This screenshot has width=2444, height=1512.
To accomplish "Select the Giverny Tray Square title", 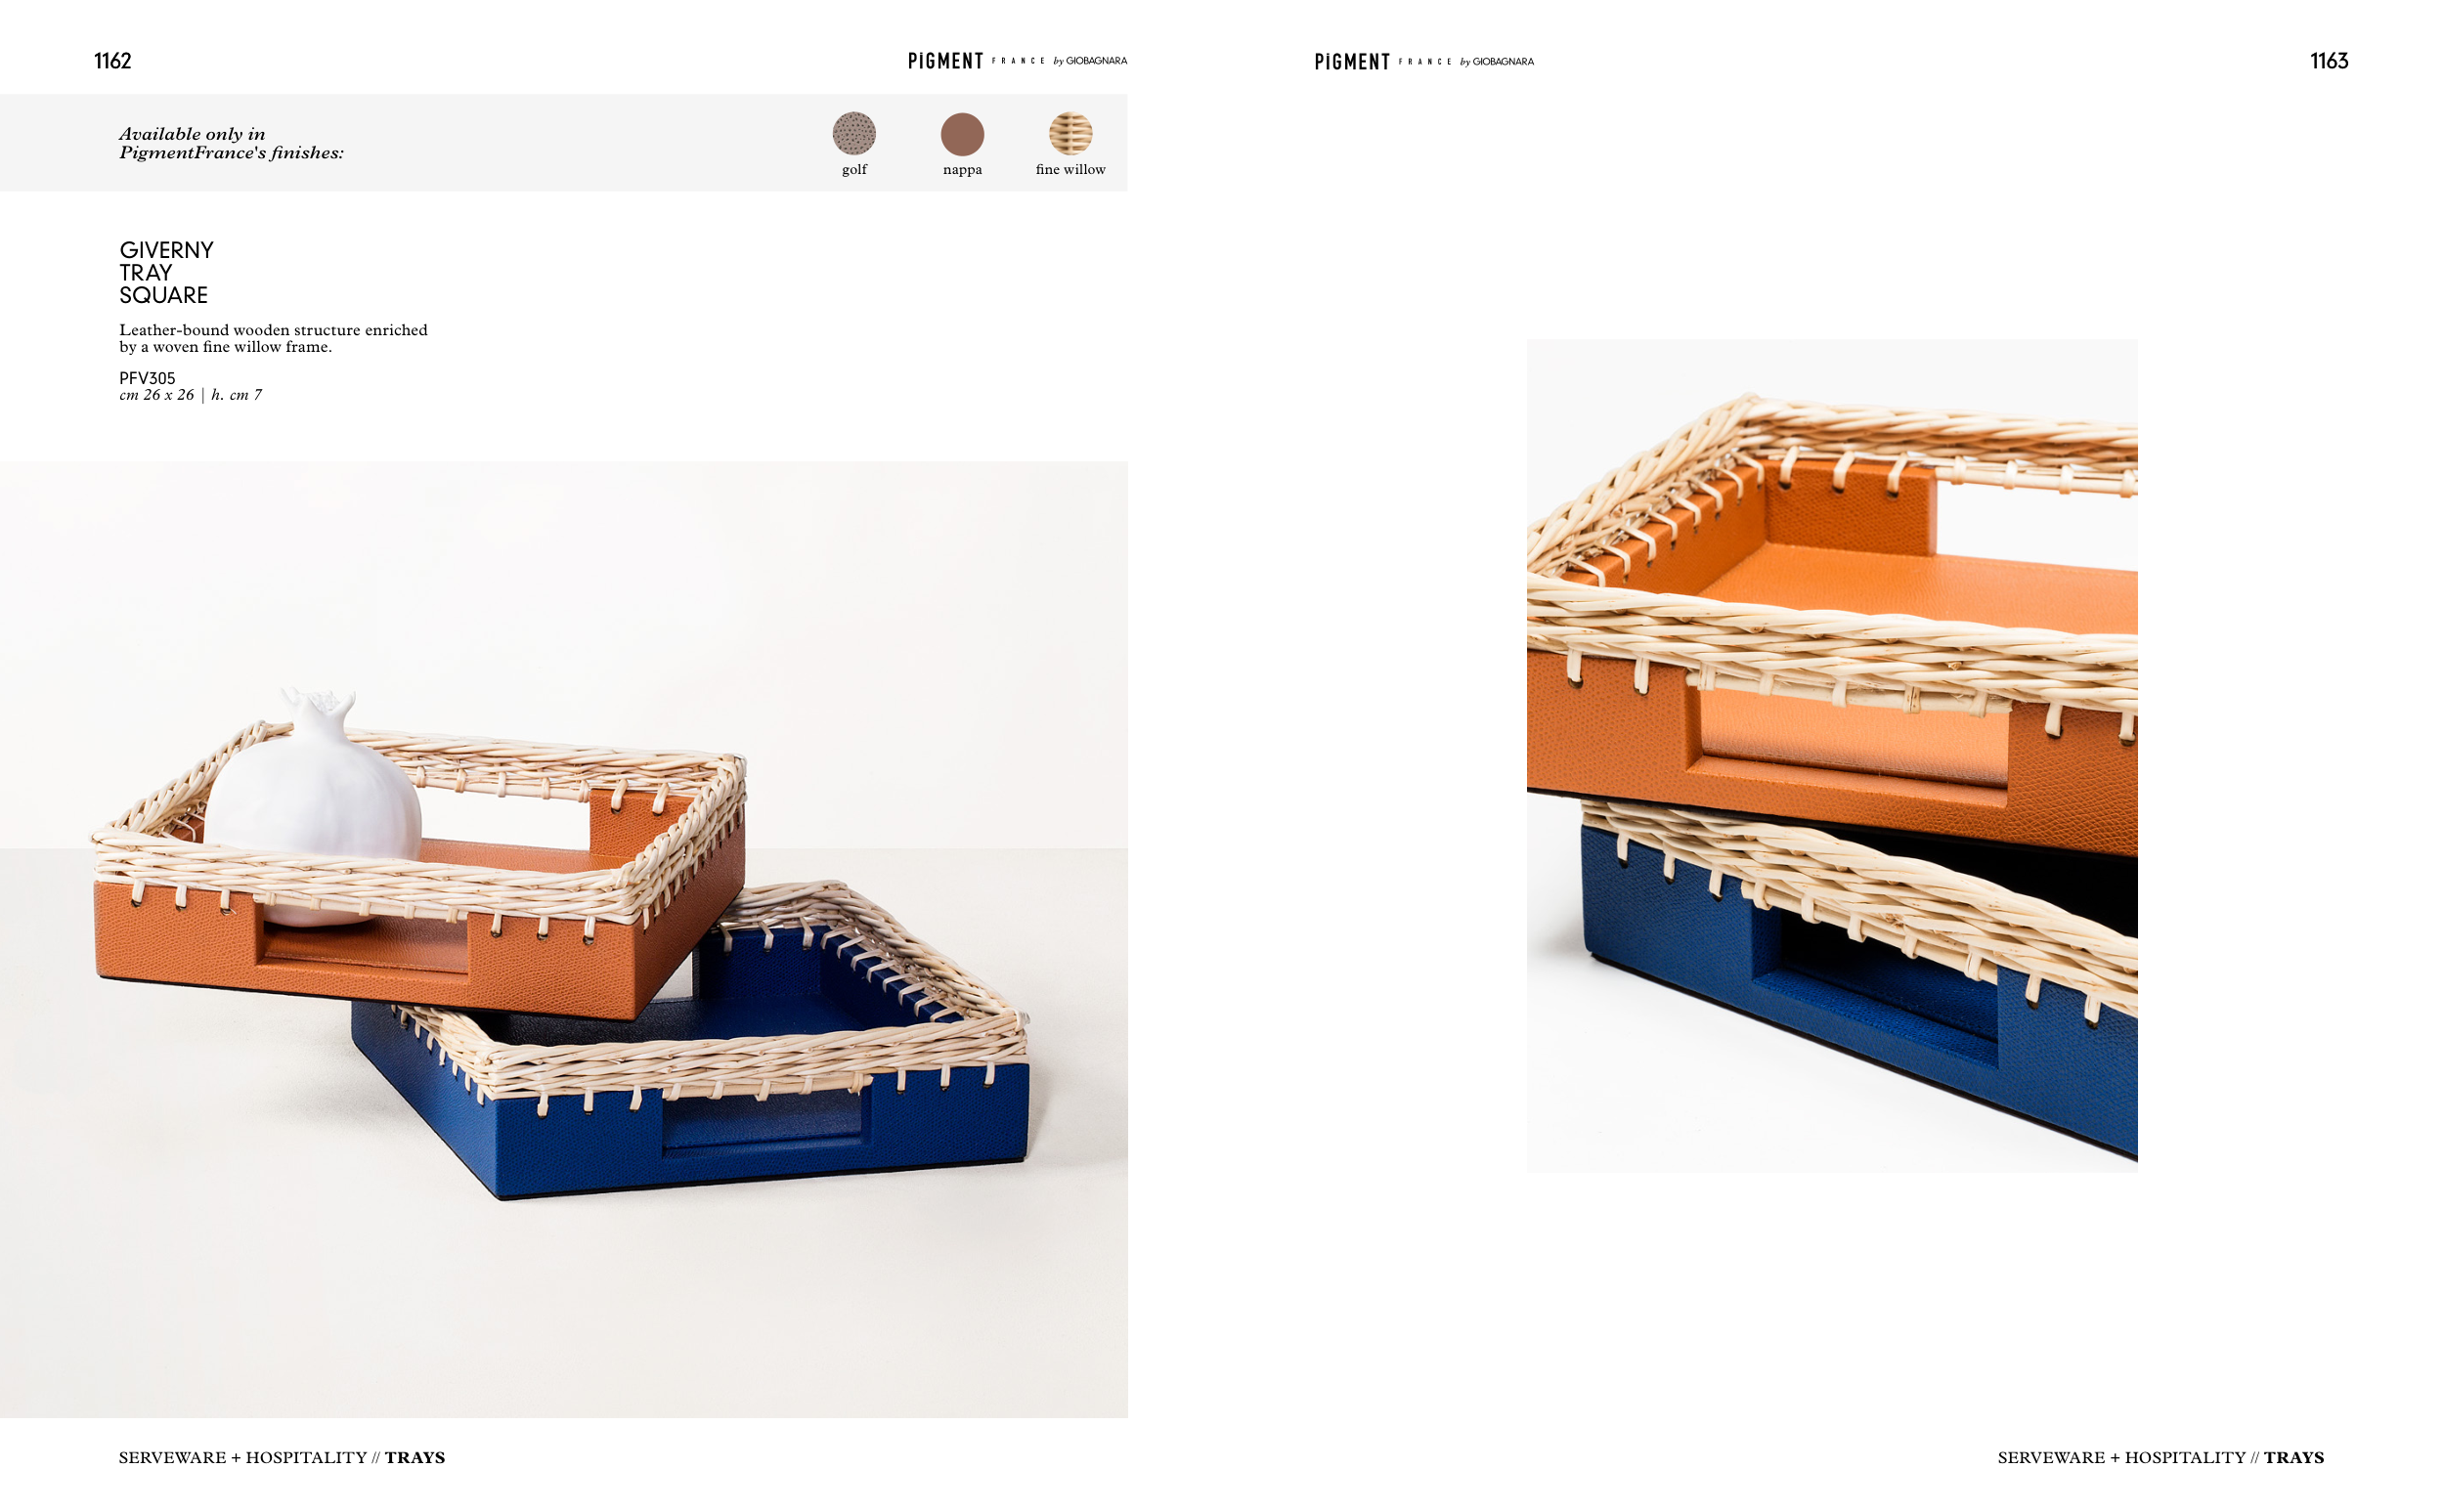I will tap(166, 272).
